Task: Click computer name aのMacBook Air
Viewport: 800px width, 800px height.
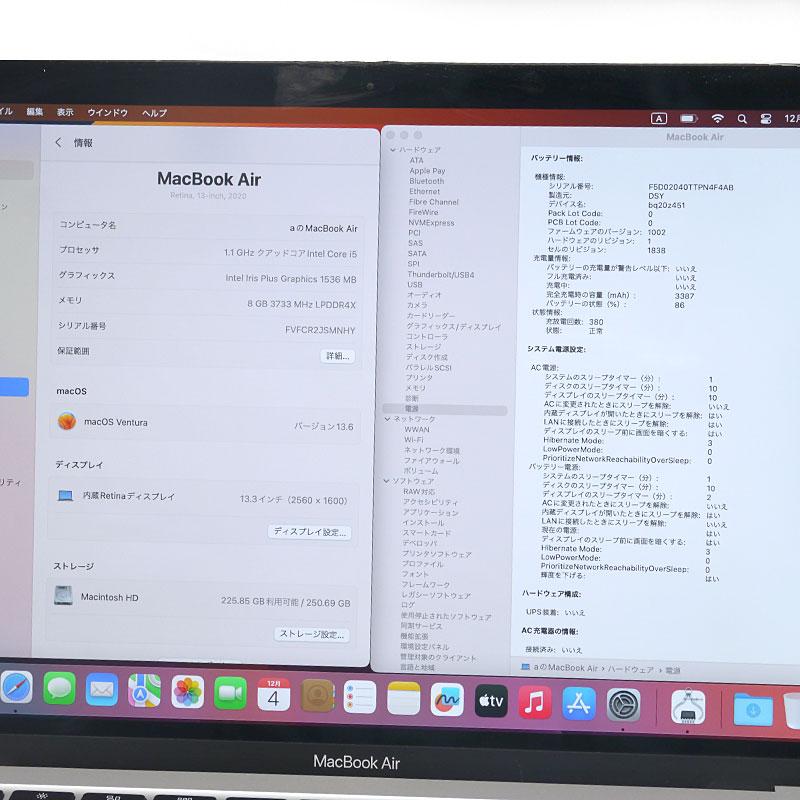Action: [323, 229]
